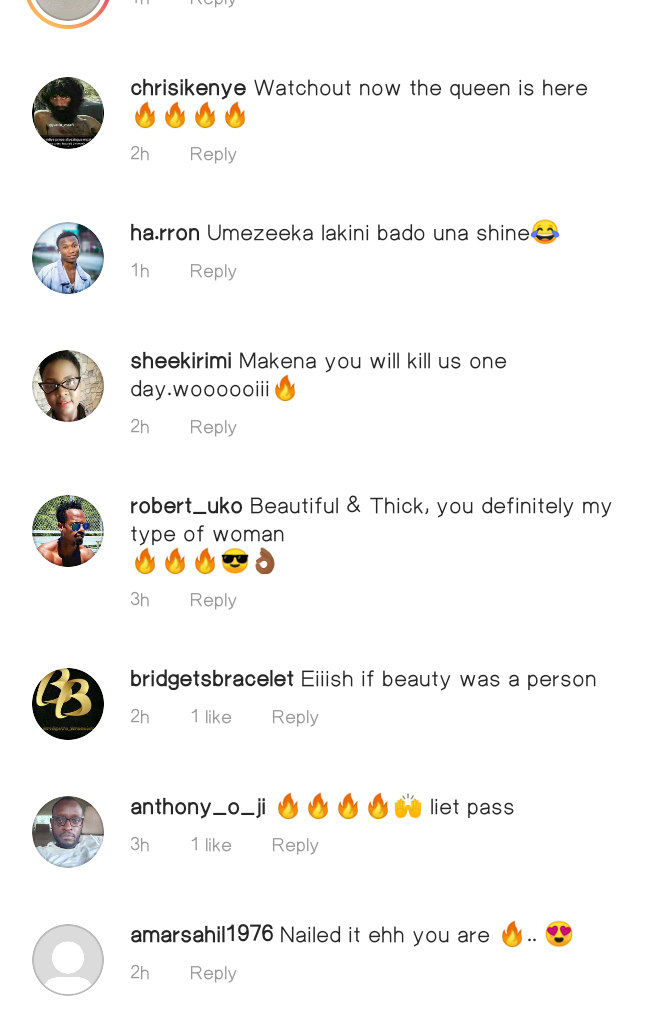Viewport: 645px width, 1025px height.
Task: Reply to sheekirimi's Makena comment
Action: coord(213,428)
